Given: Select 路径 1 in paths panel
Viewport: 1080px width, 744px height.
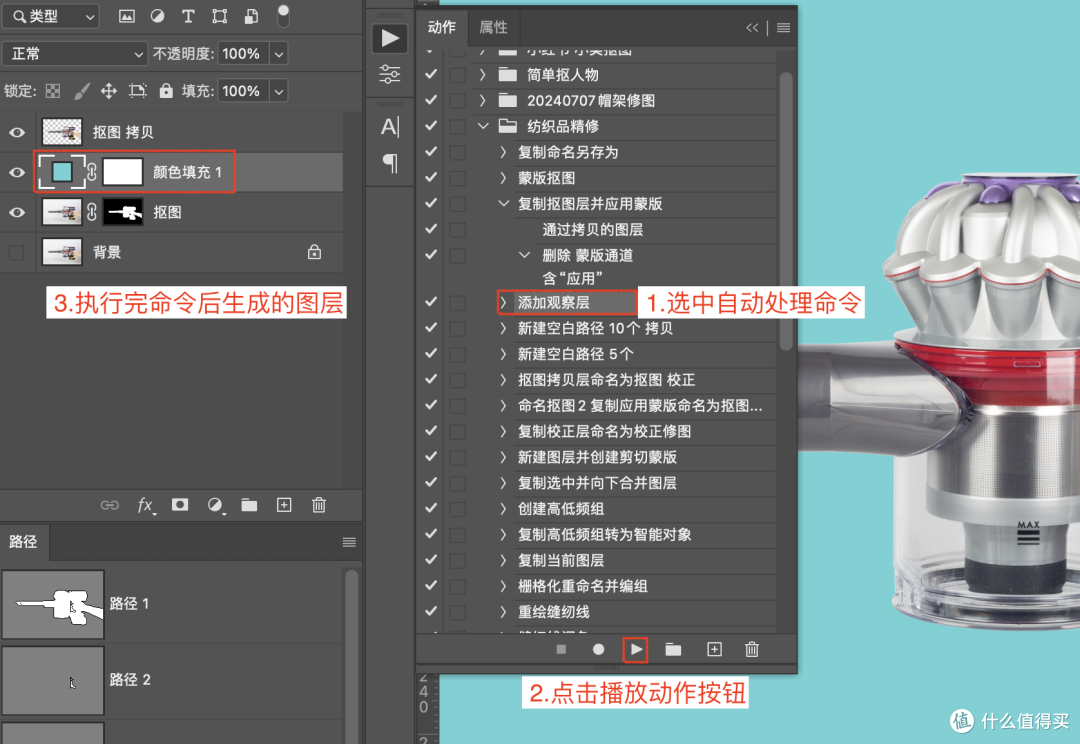Looking at the screenshot, I should click(171, 604).
